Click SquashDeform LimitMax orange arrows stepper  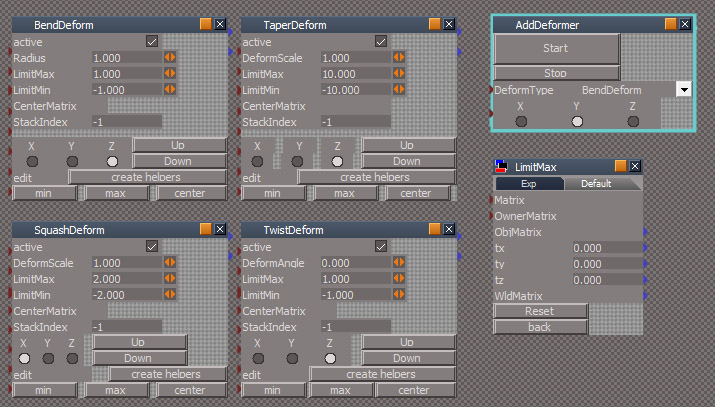(170, 278)
